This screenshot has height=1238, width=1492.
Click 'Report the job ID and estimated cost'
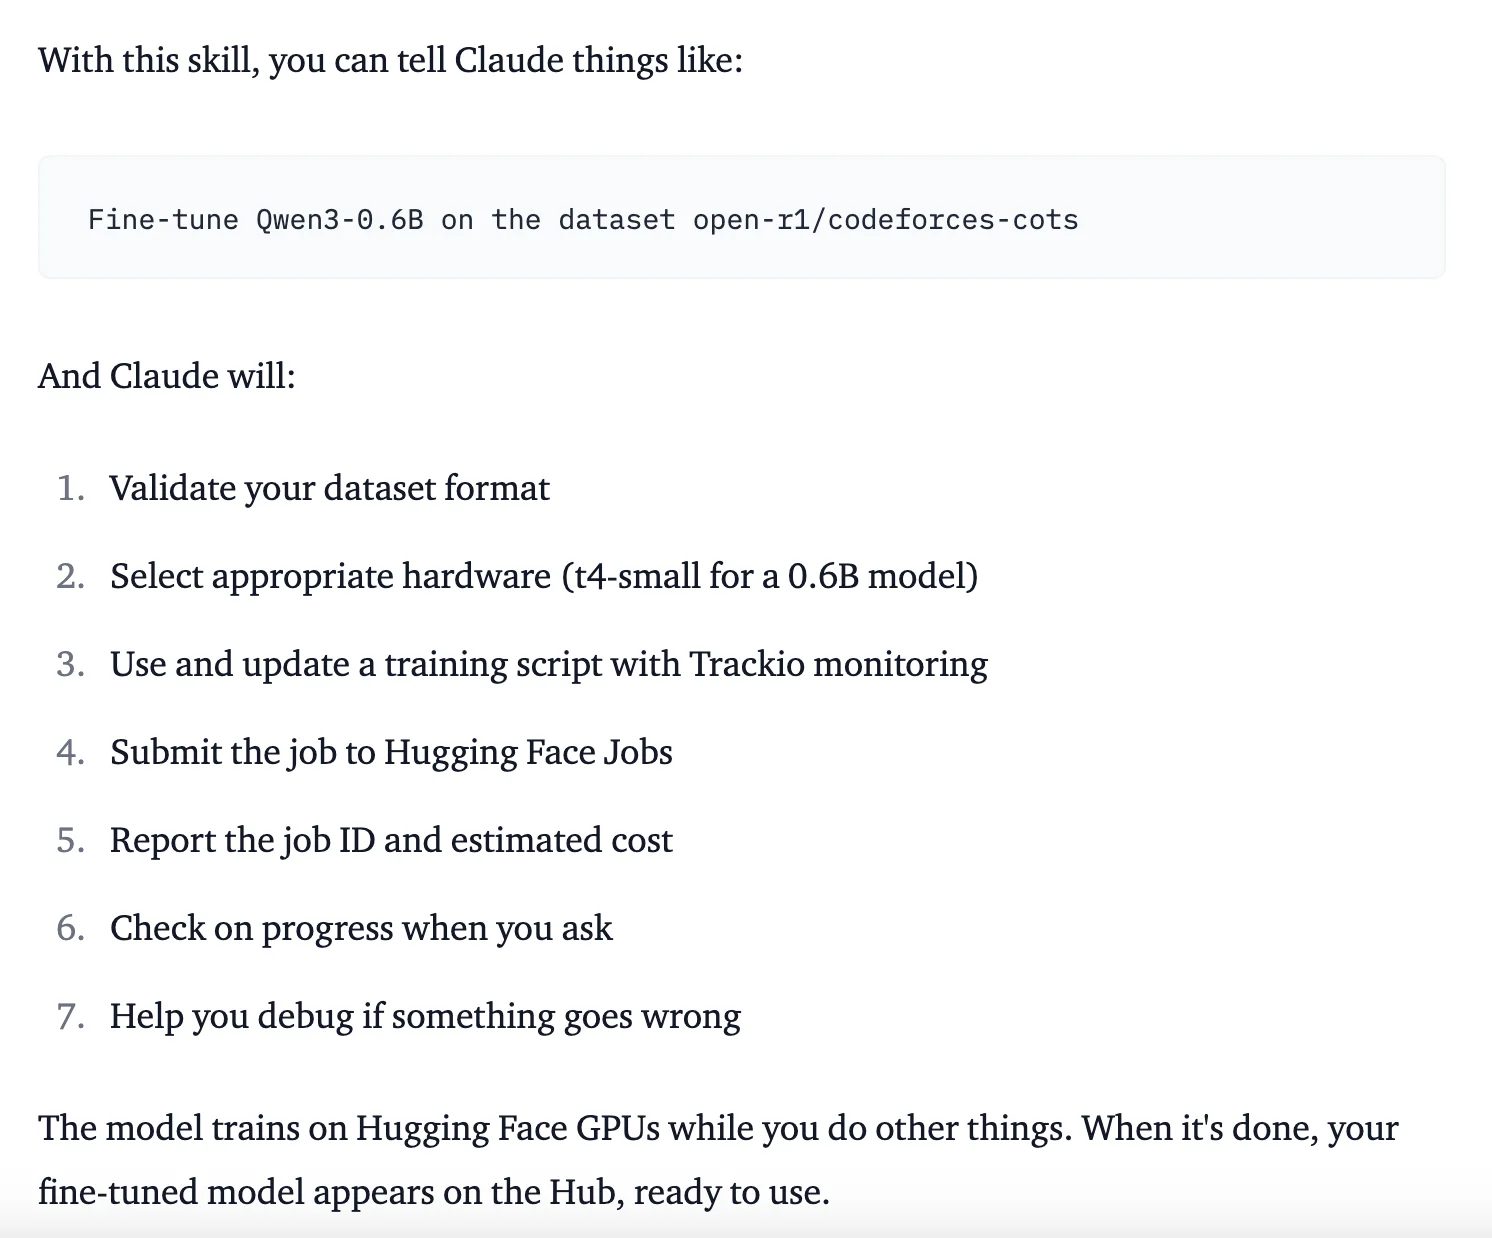[391, 840]
